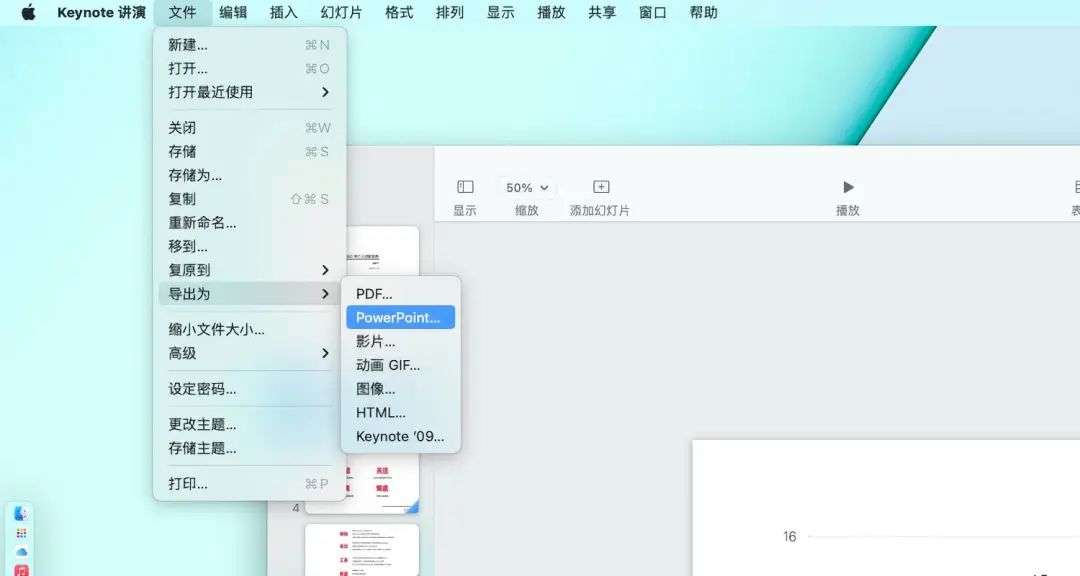Export as PowerPoint…

click(x=401, y=317)
